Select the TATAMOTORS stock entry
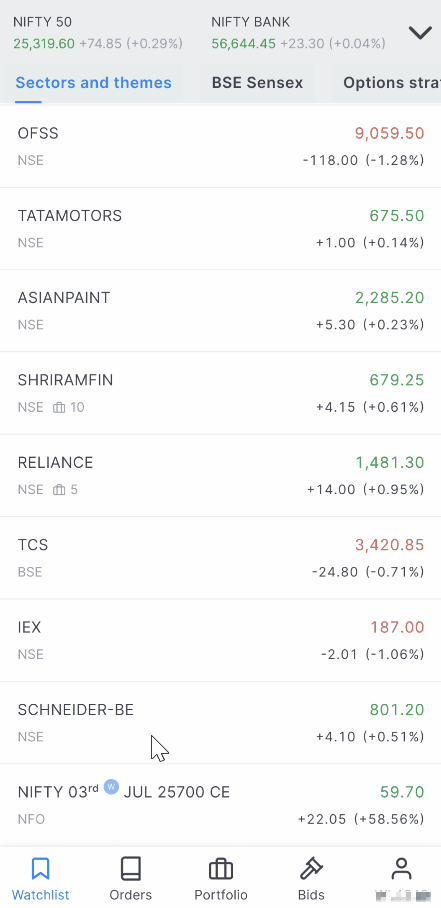441x908 pixels. coord(220,228)
